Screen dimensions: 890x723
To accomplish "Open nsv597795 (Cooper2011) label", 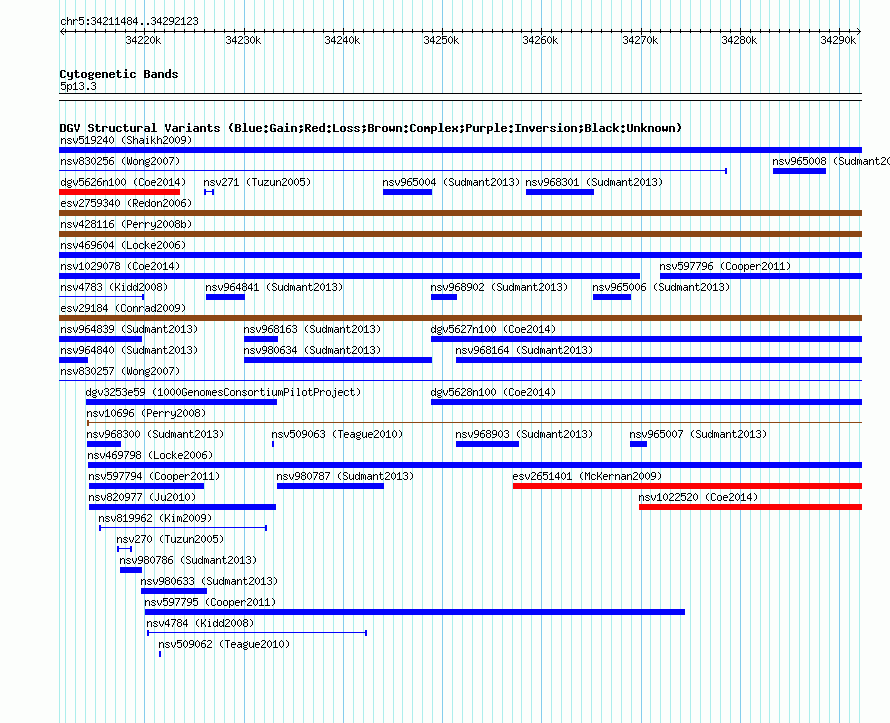I will point(210,602).
